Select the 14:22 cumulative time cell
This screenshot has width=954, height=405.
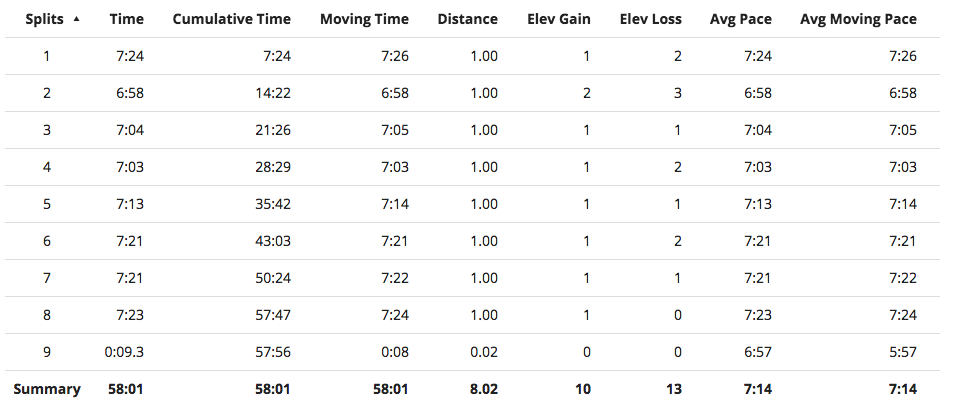pos(273,93)
